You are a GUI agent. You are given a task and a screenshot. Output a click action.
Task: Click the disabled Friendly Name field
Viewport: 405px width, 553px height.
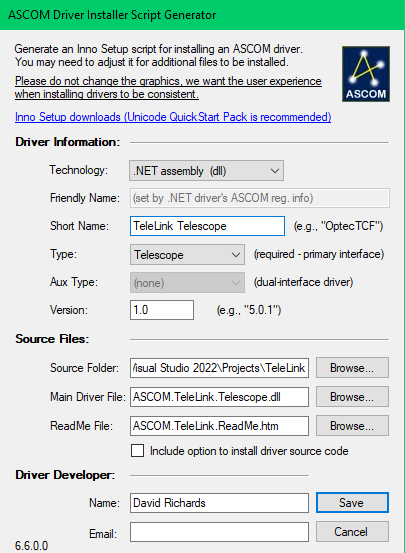(x=260, y=198)
